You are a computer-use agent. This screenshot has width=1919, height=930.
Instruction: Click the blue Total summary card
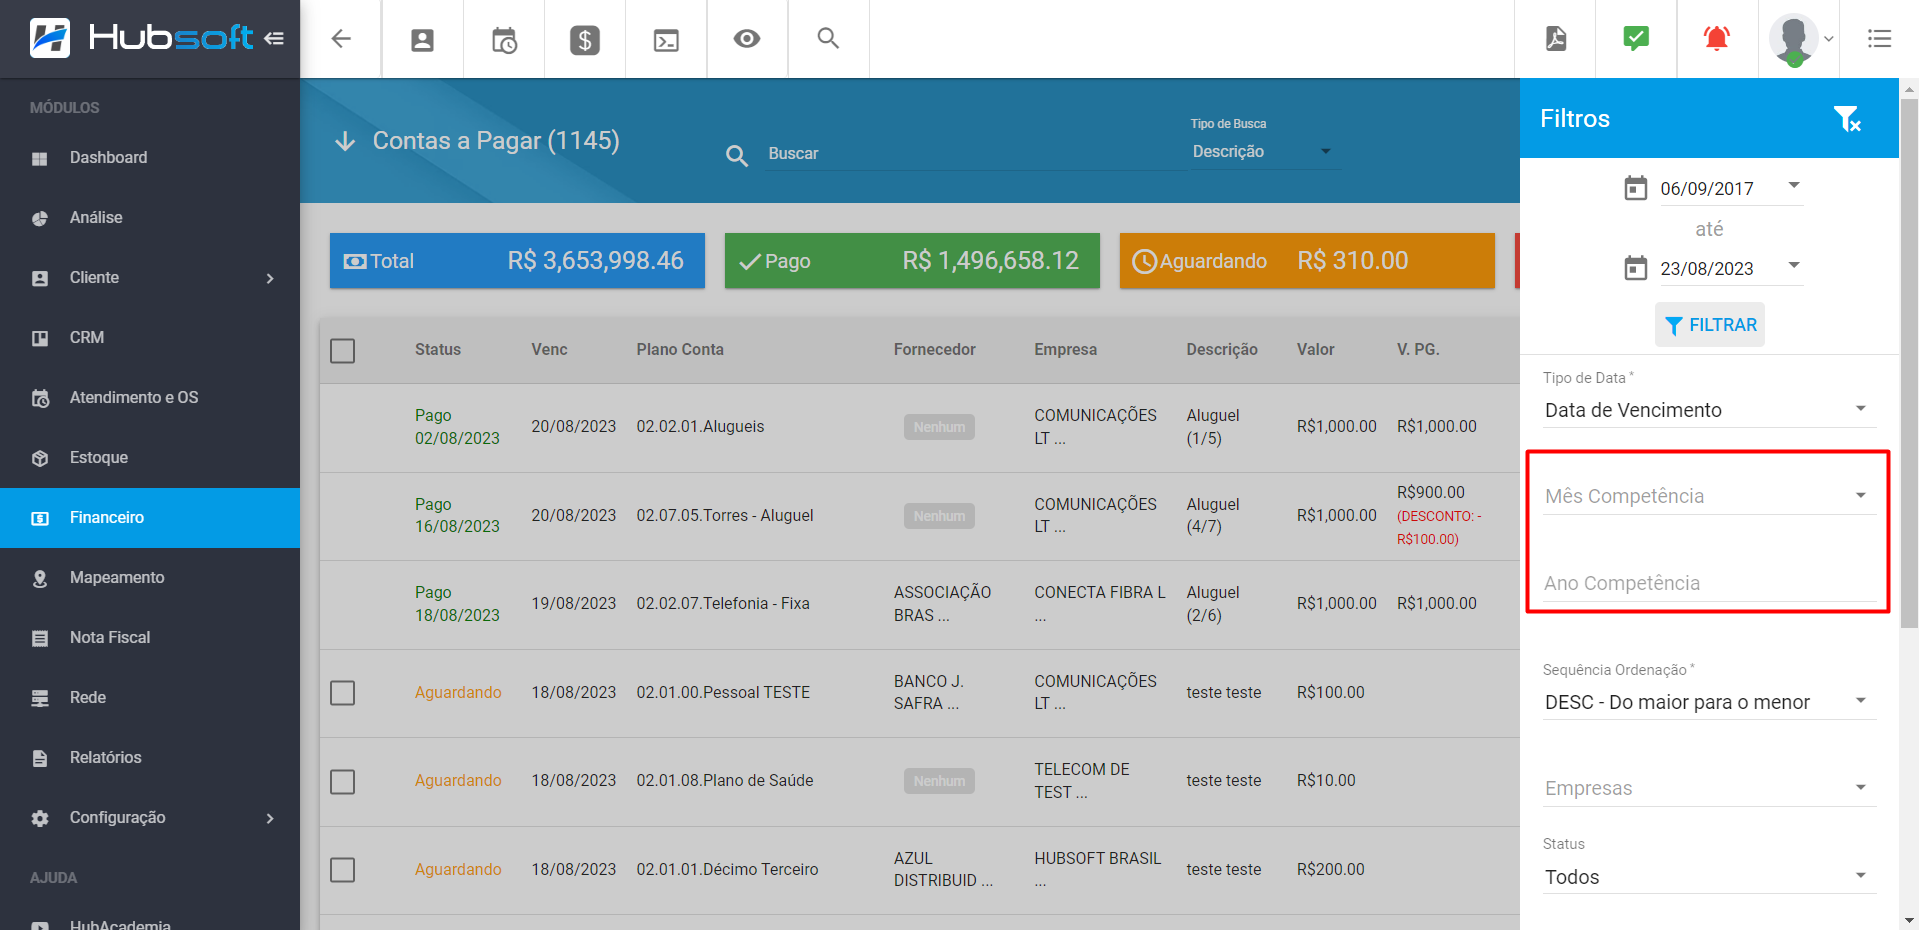517,261
